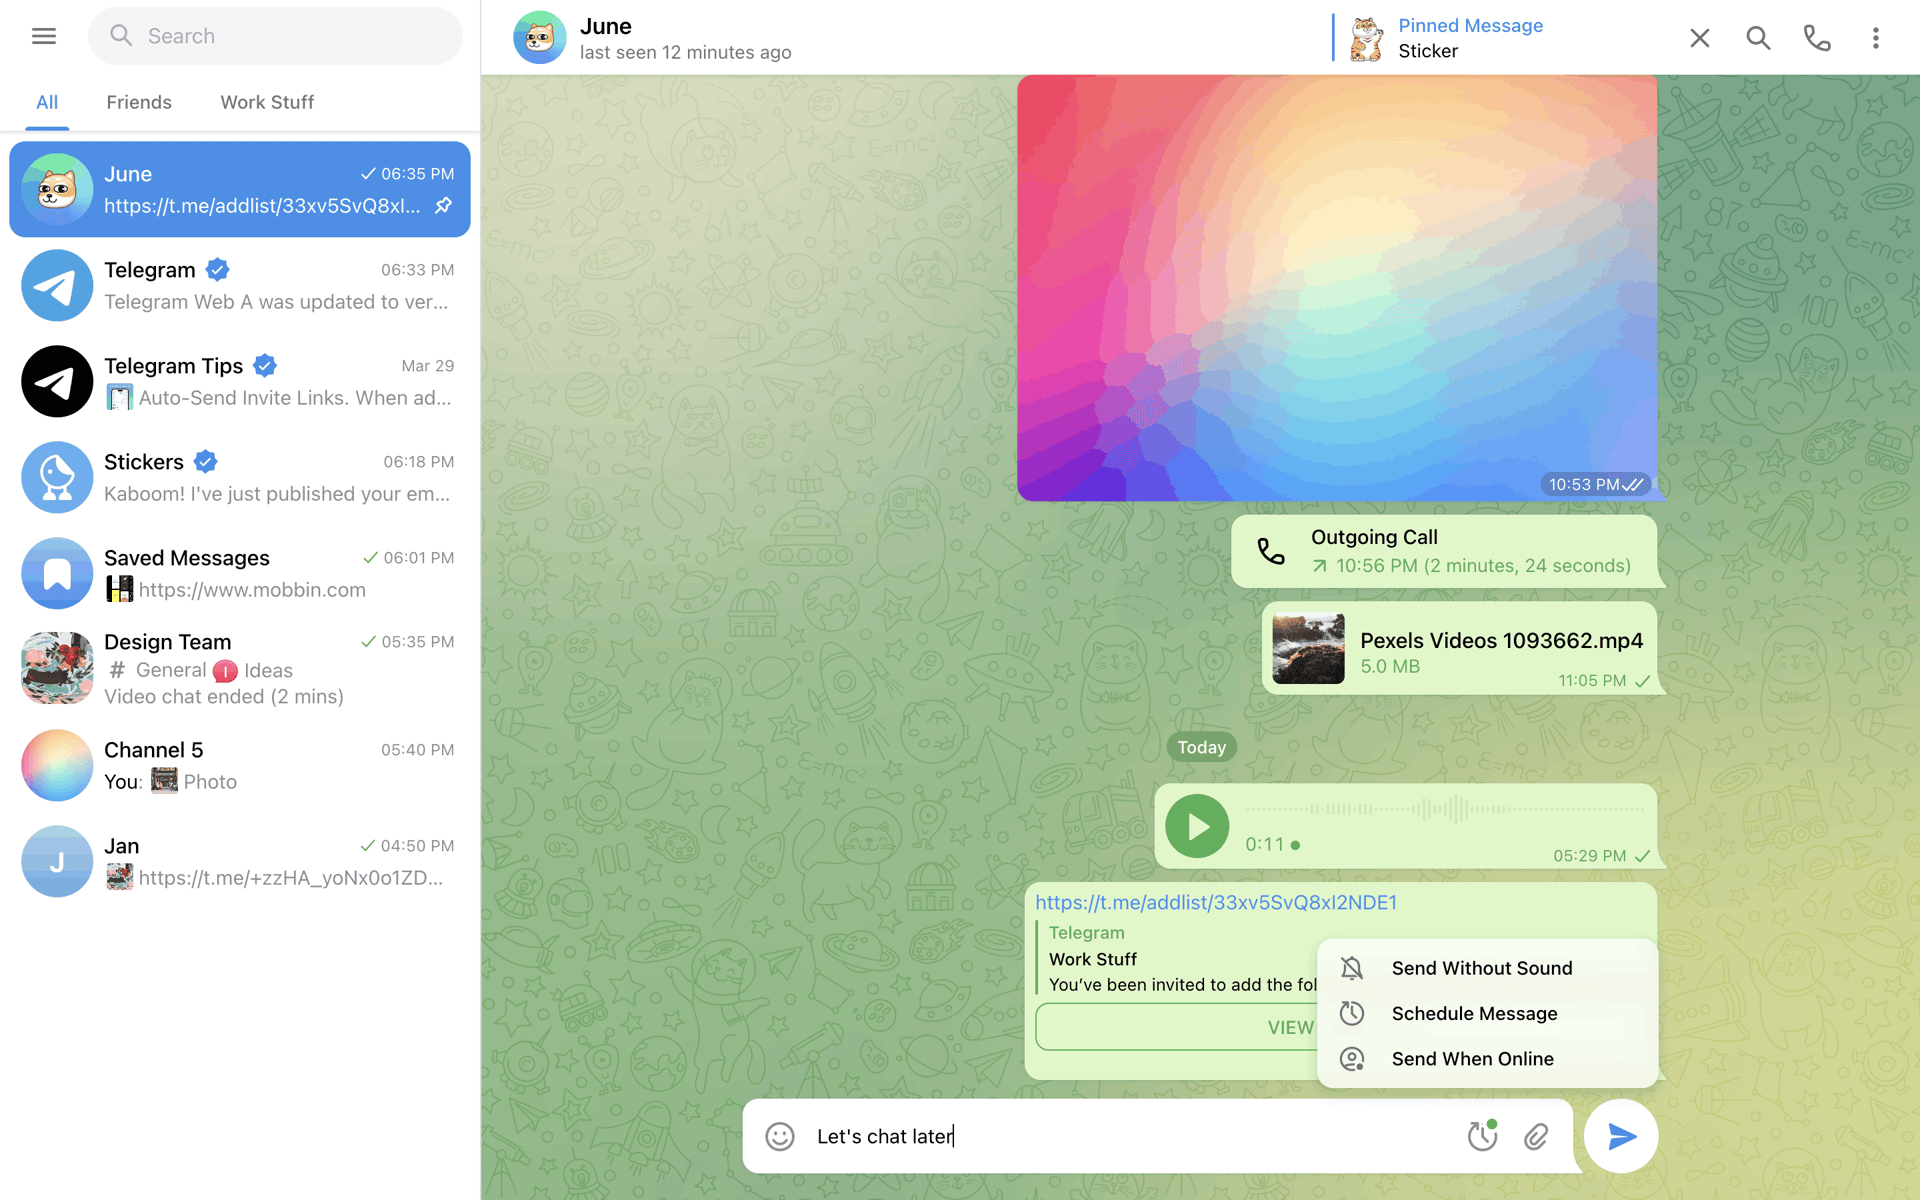Viewport: 1920px width, 1200px height.
Task: Open the Telegram Tips channel
Action: click(240, 381)
